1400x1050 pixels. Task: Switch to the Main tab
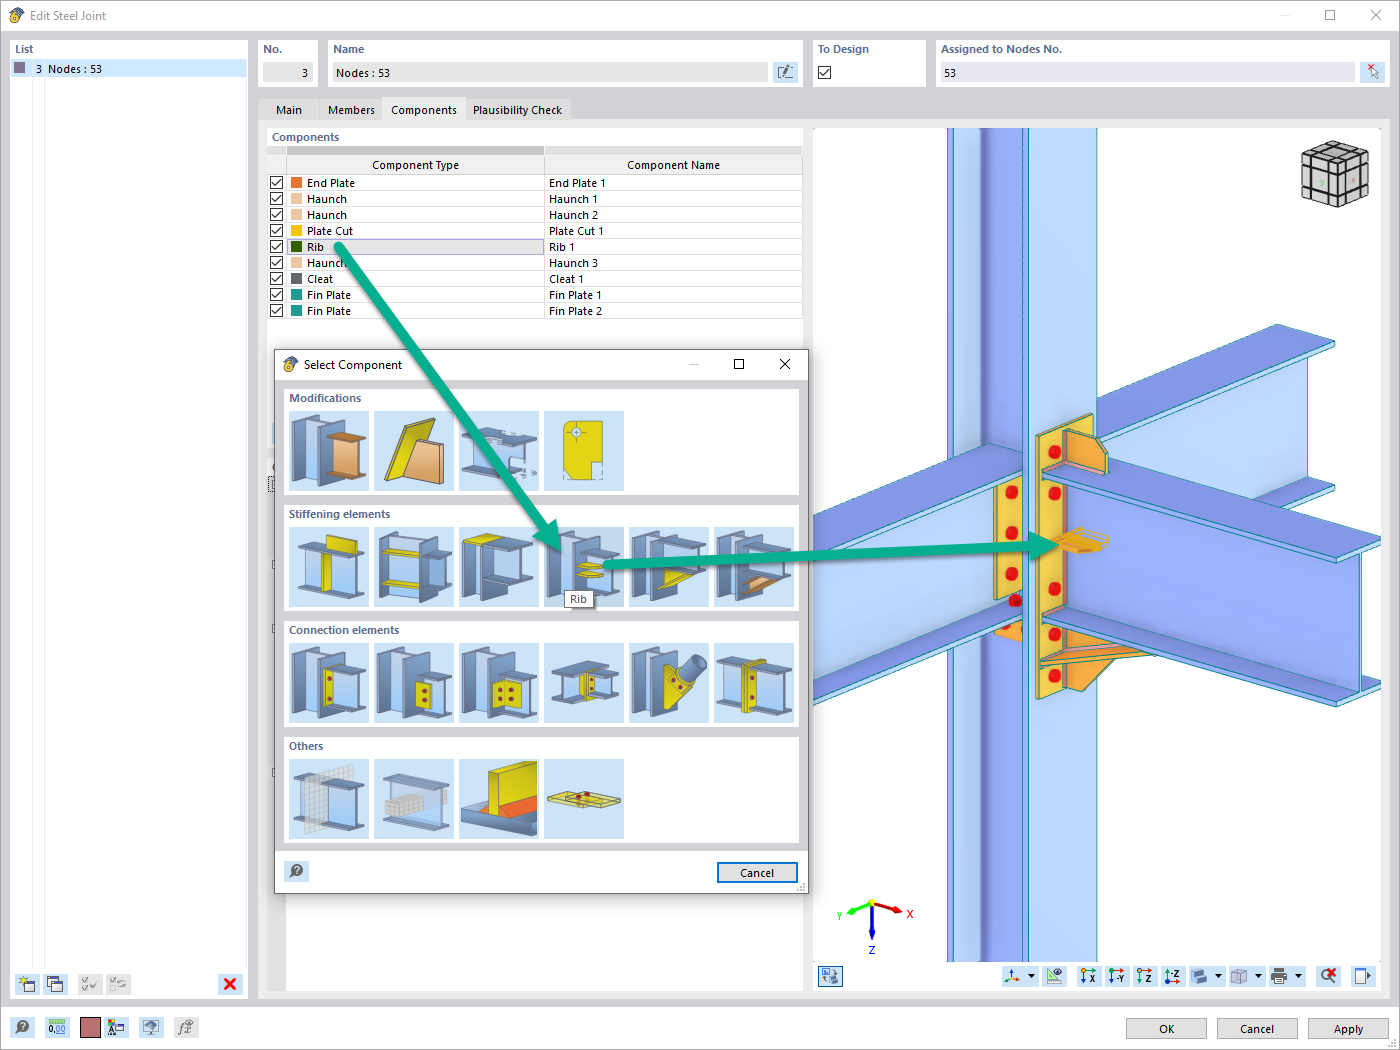(x=289, y=110)
